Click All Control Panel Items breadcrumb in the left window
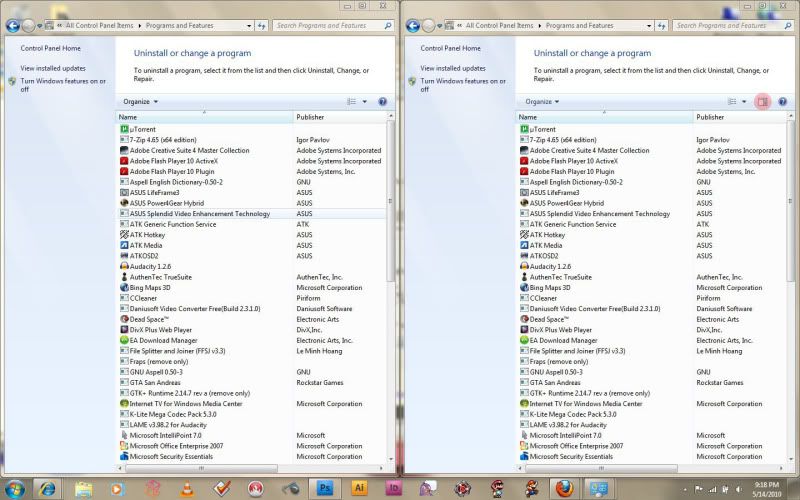The height and width of the screenshot is (500, 800). point(99,26)
